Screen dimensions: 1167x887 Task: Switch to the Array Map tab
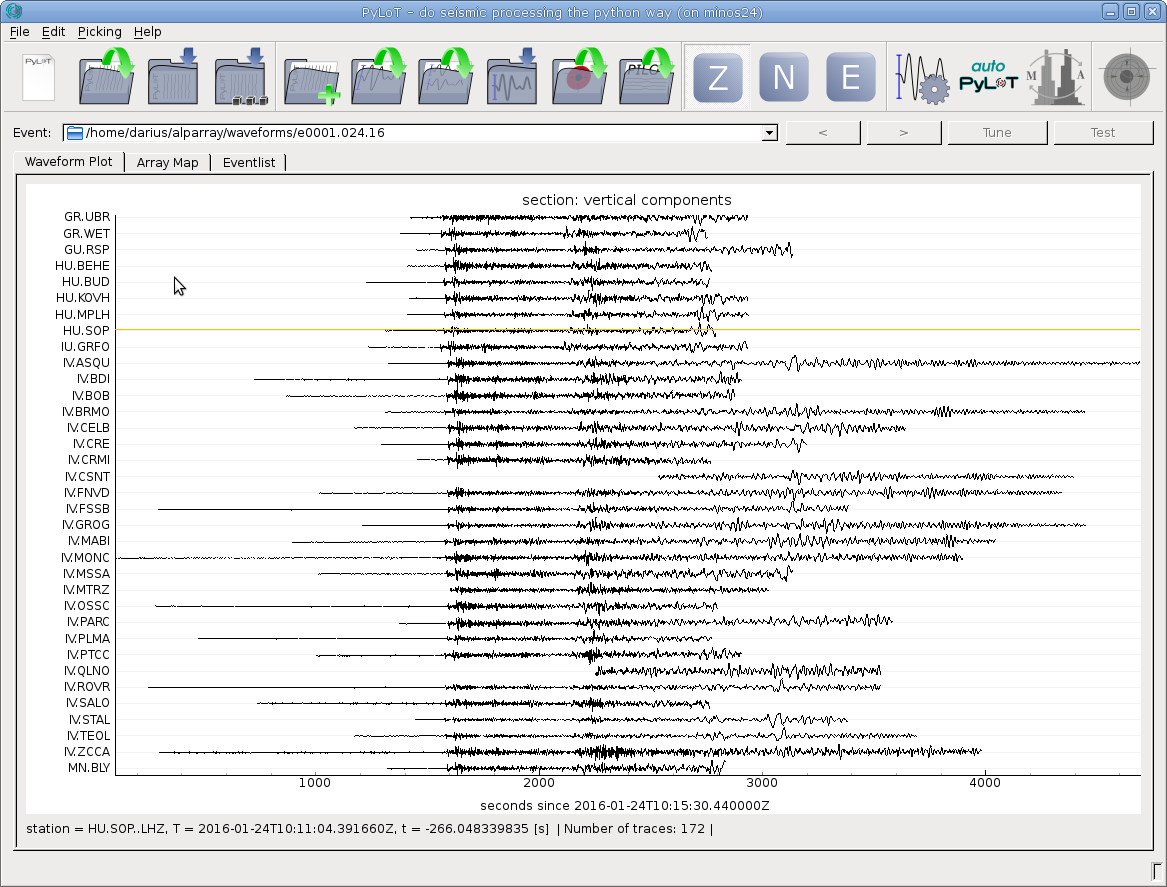[x=167, y=162]
